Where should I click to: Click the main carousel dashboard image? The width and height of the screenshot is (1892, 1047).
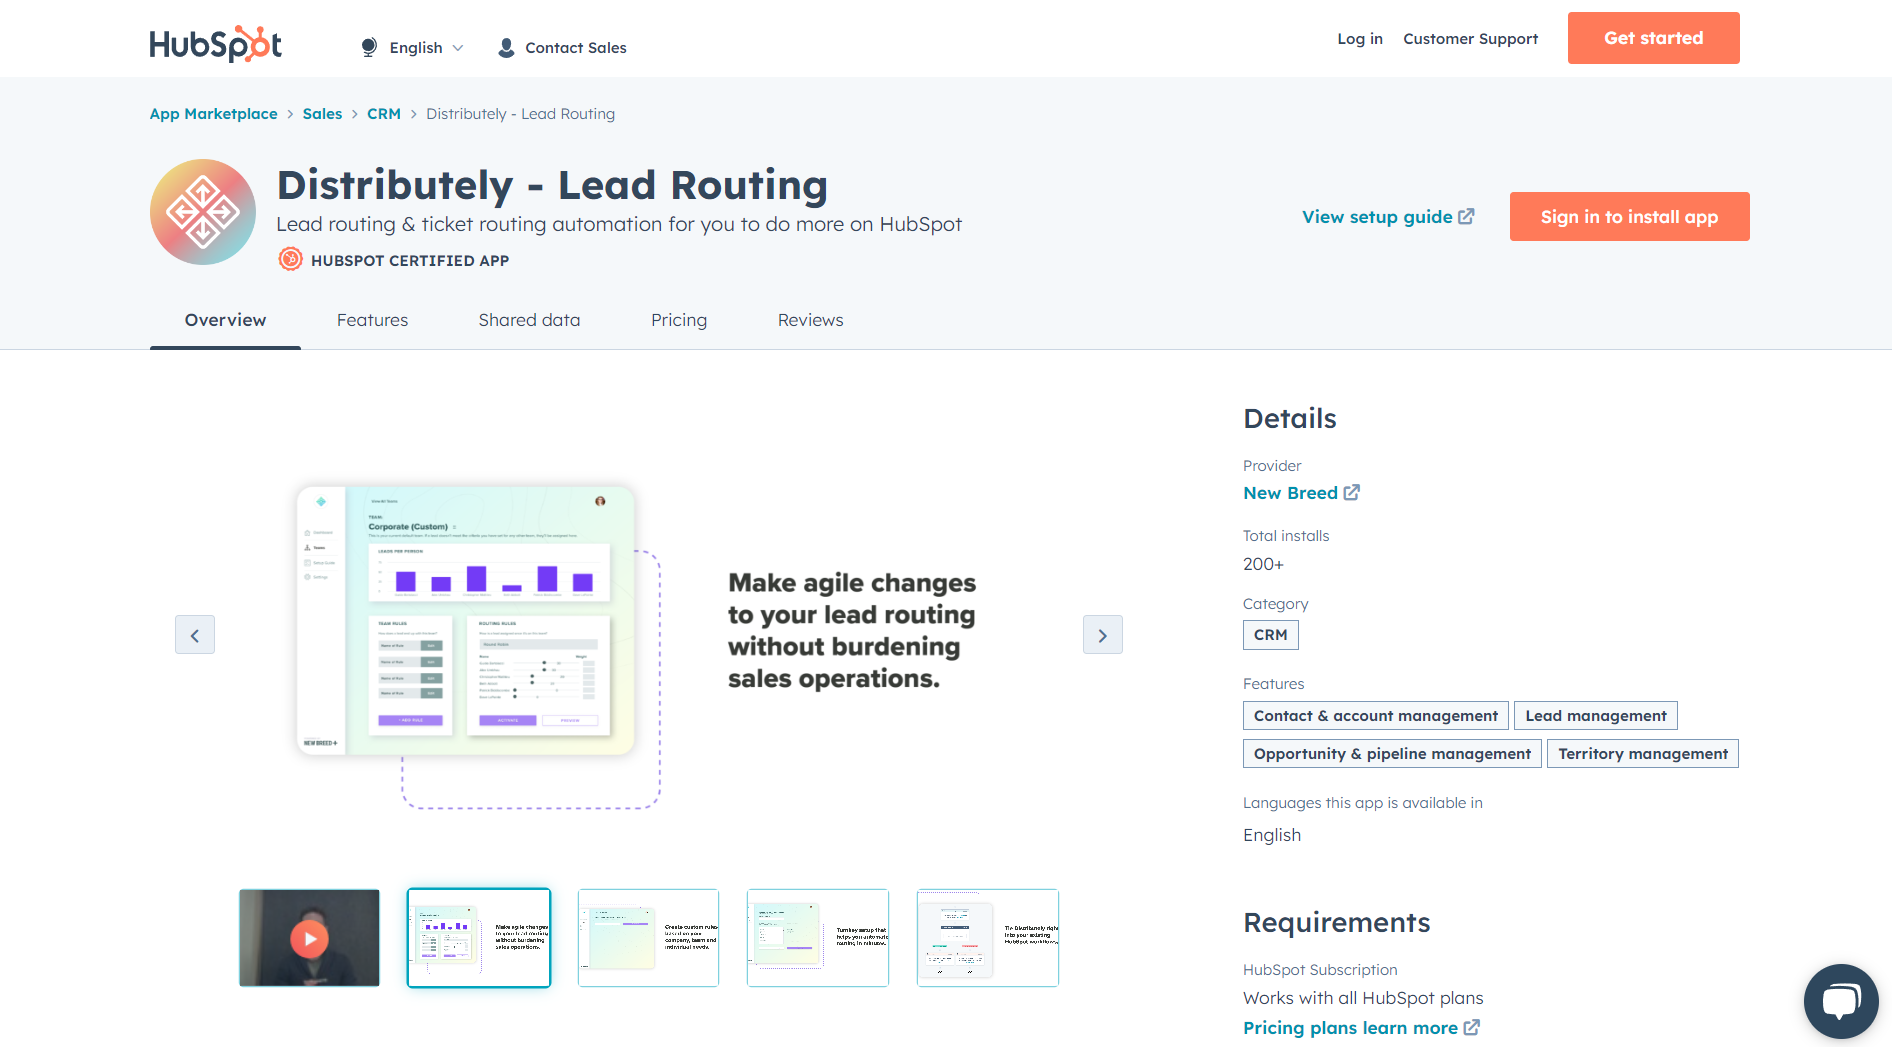tap(466, 620)
